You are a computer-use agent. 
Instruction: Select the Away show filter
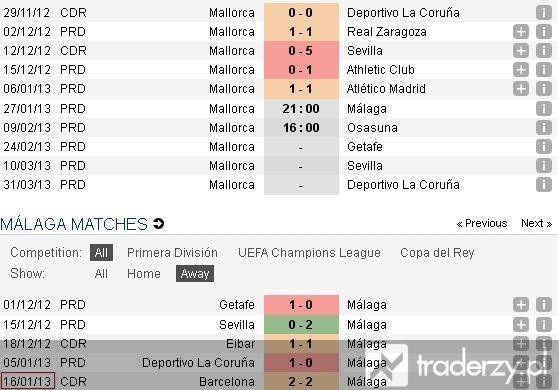[x=195, y=274]
